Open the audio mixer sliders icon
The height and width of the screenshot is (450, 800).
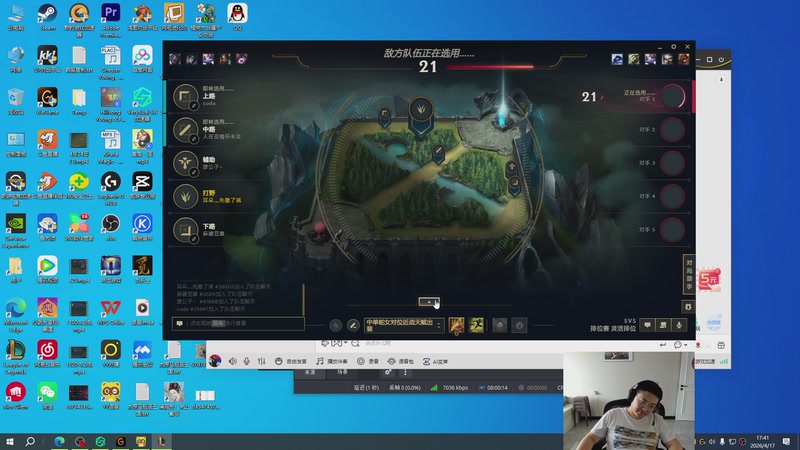coord(262,361)
